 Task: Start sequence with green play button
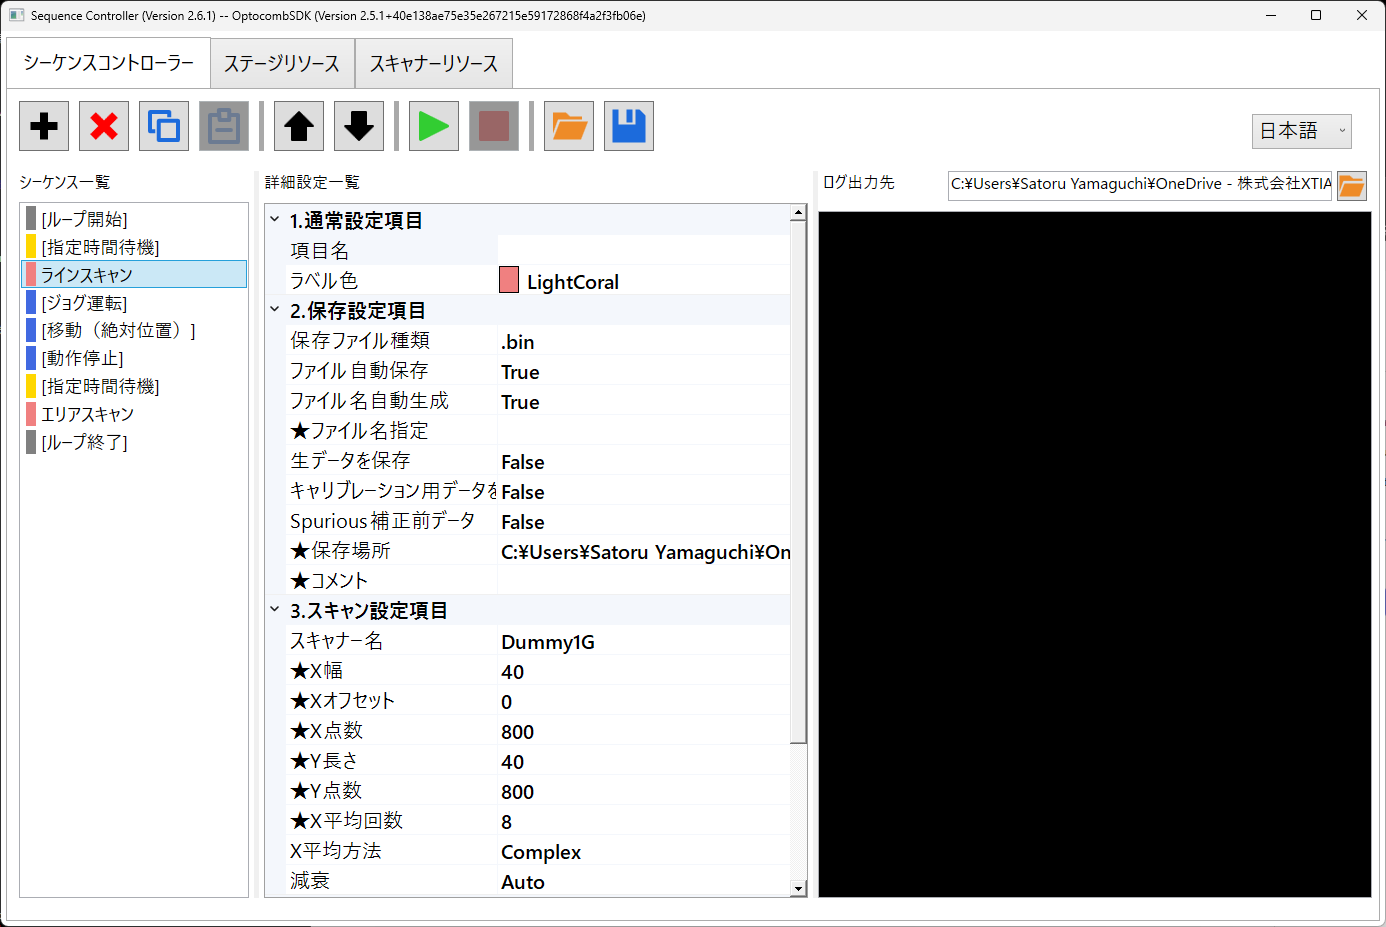click(434, 126)
